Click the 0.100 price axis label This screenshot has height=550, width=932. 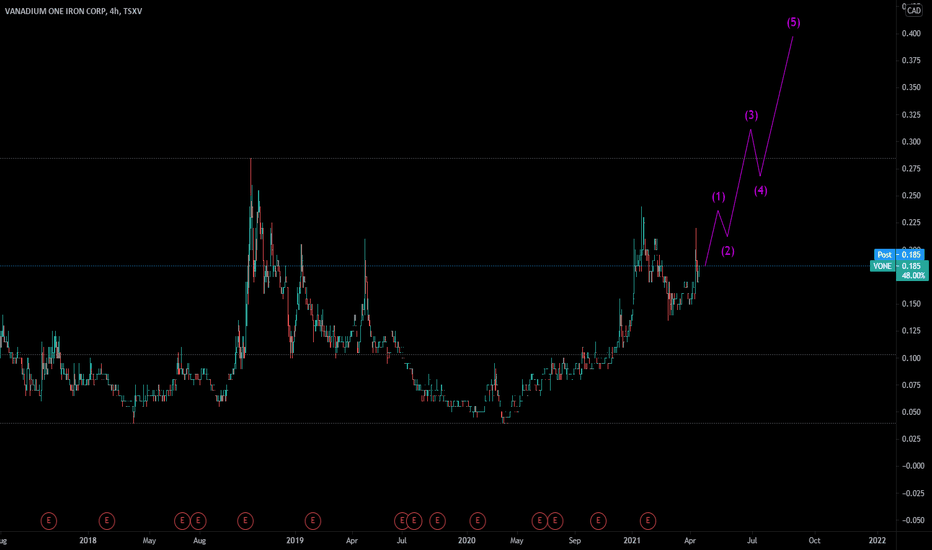911,358
